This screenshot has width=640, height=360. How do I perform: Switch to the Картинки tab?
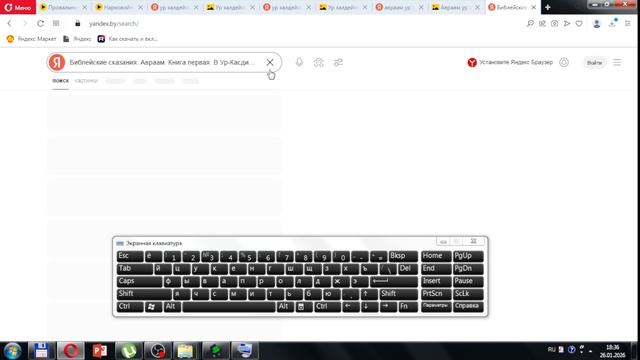(86, 81)
